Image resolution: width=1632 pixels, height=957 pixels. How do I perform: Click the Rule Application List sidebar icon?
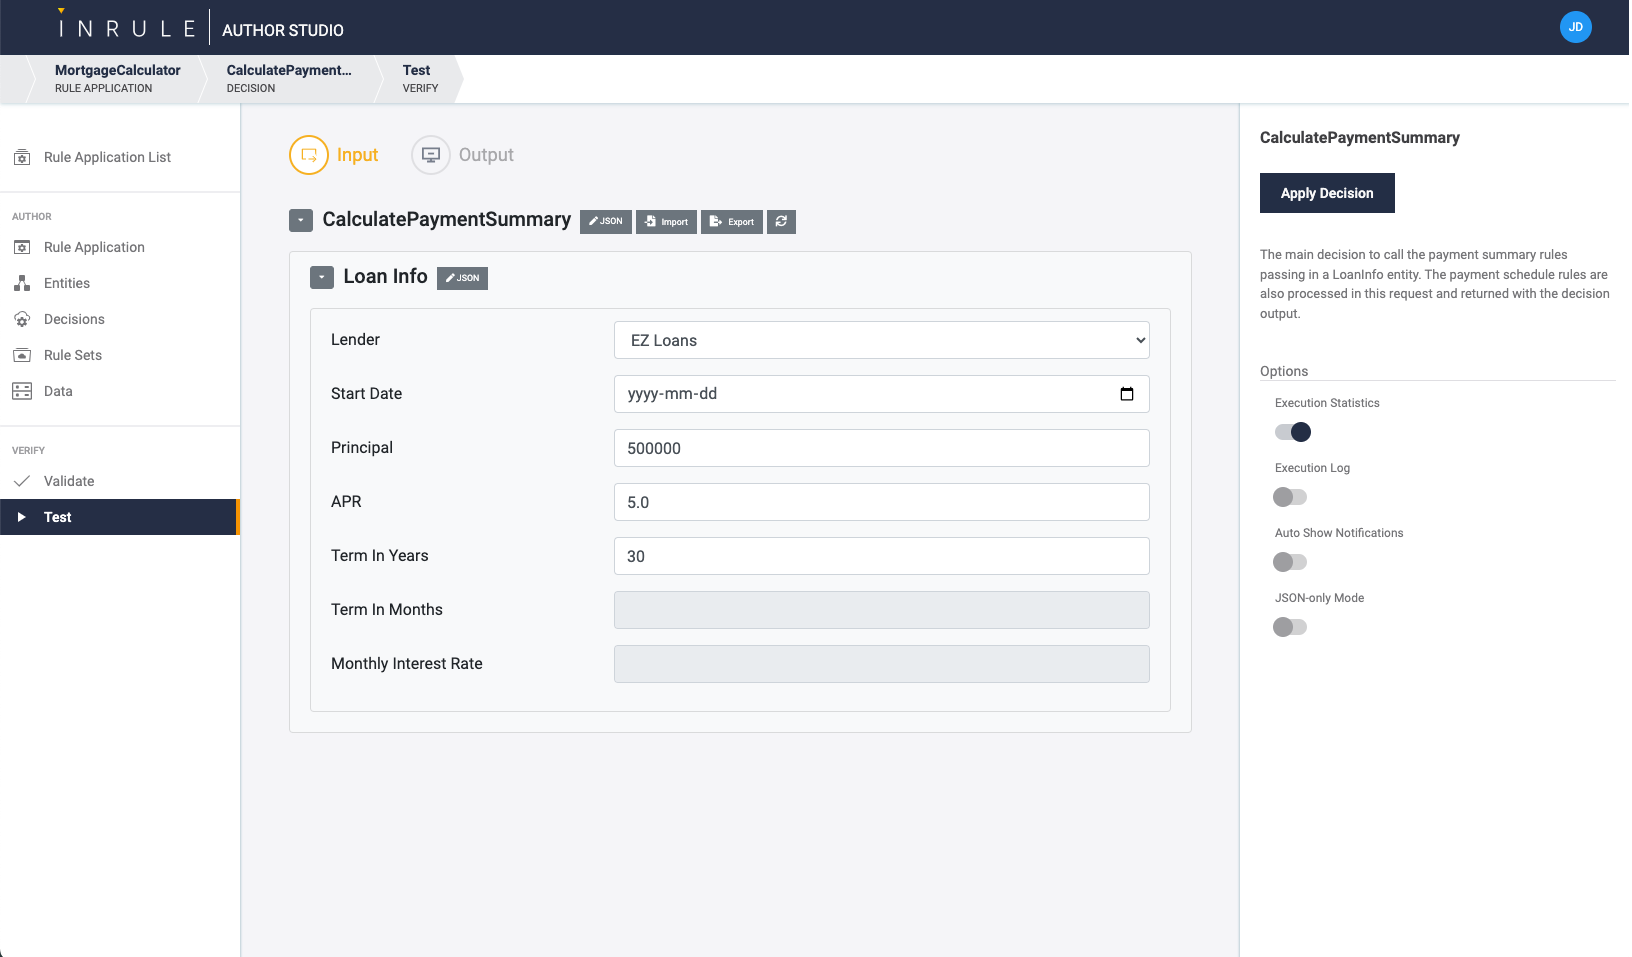pos(22,157)
